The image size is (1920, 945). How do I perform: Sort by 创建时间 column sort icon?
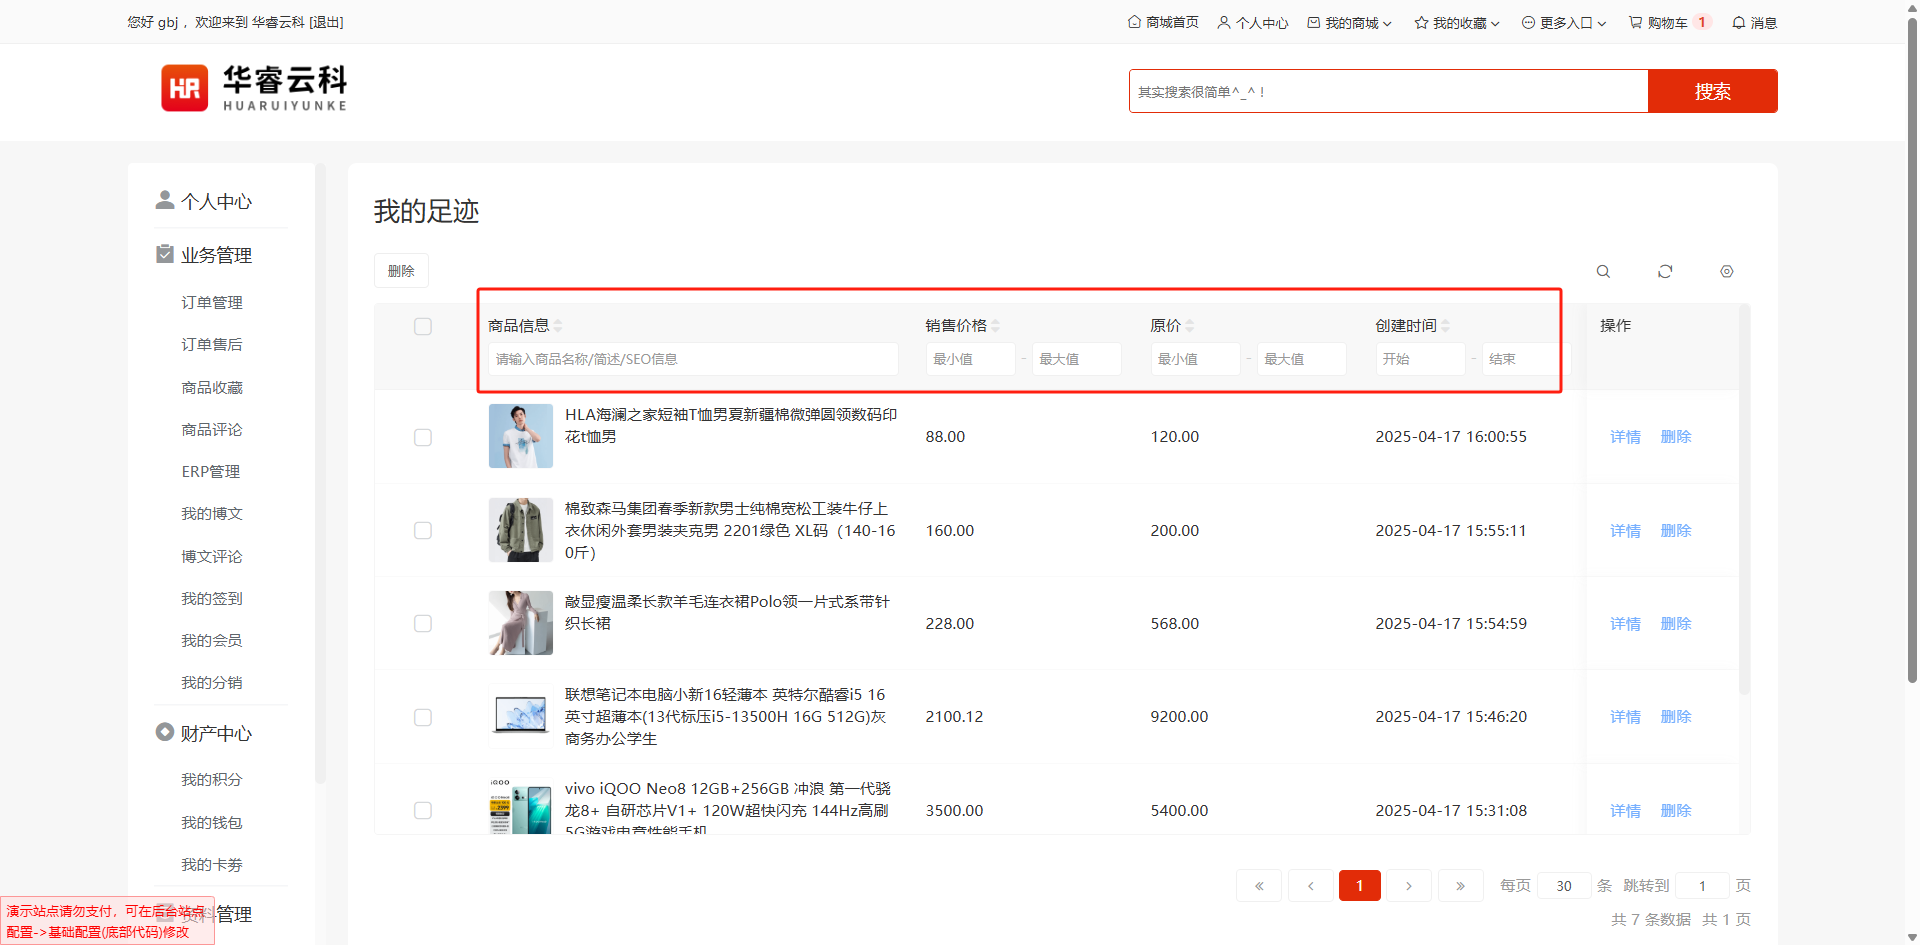[x=1446, y=326]
